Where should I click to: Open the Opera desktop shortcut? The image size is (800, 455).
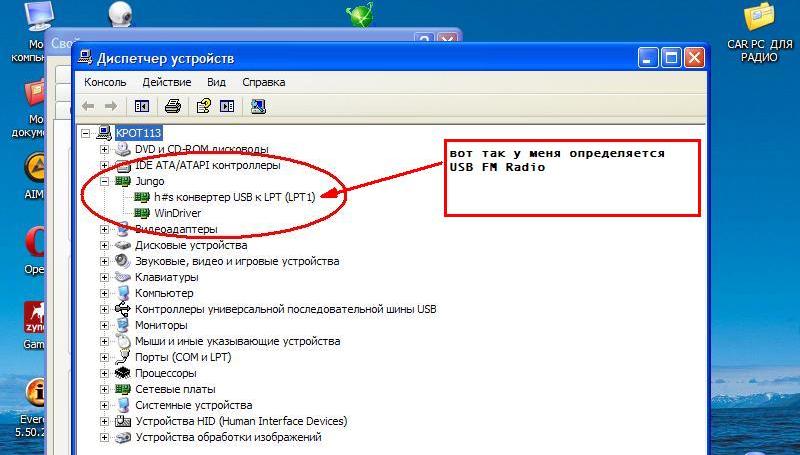click(x=34, y=250)
